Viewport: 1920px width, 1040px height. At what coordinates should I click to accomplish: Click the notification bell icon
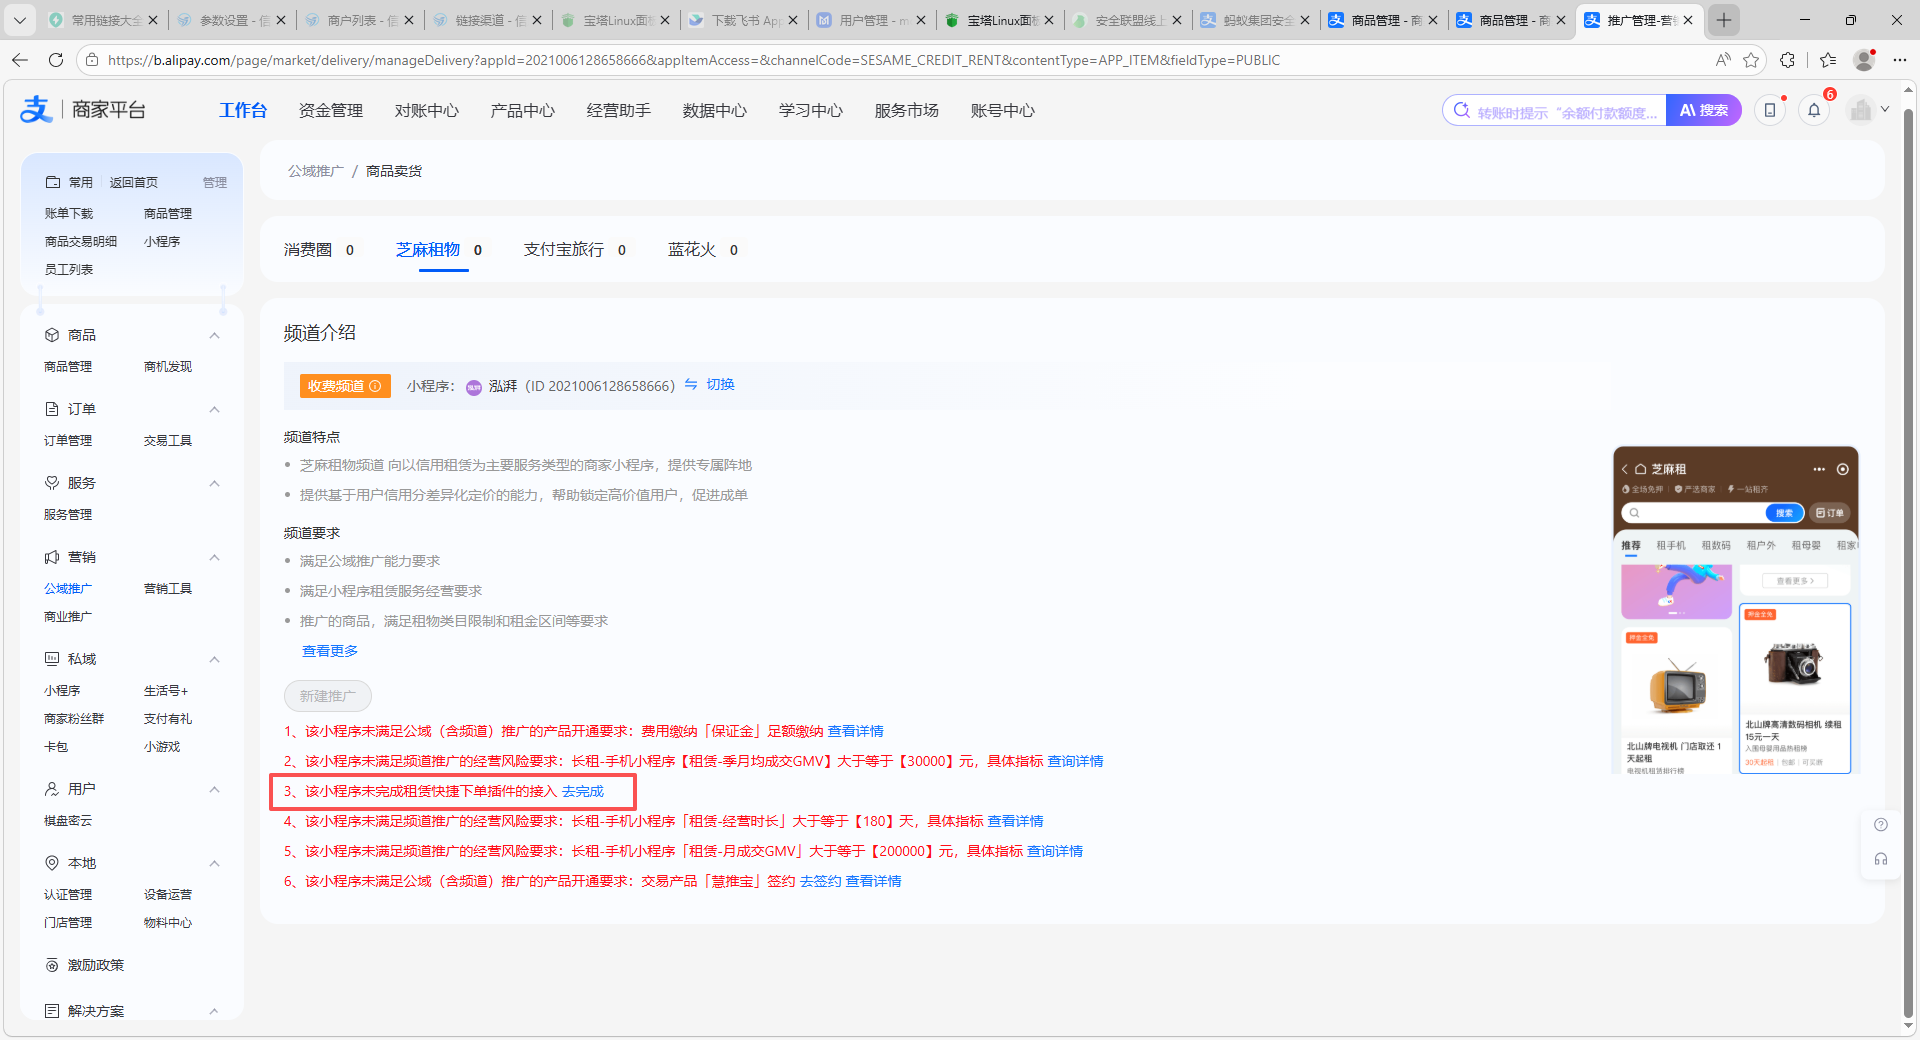pos(1814,111)
